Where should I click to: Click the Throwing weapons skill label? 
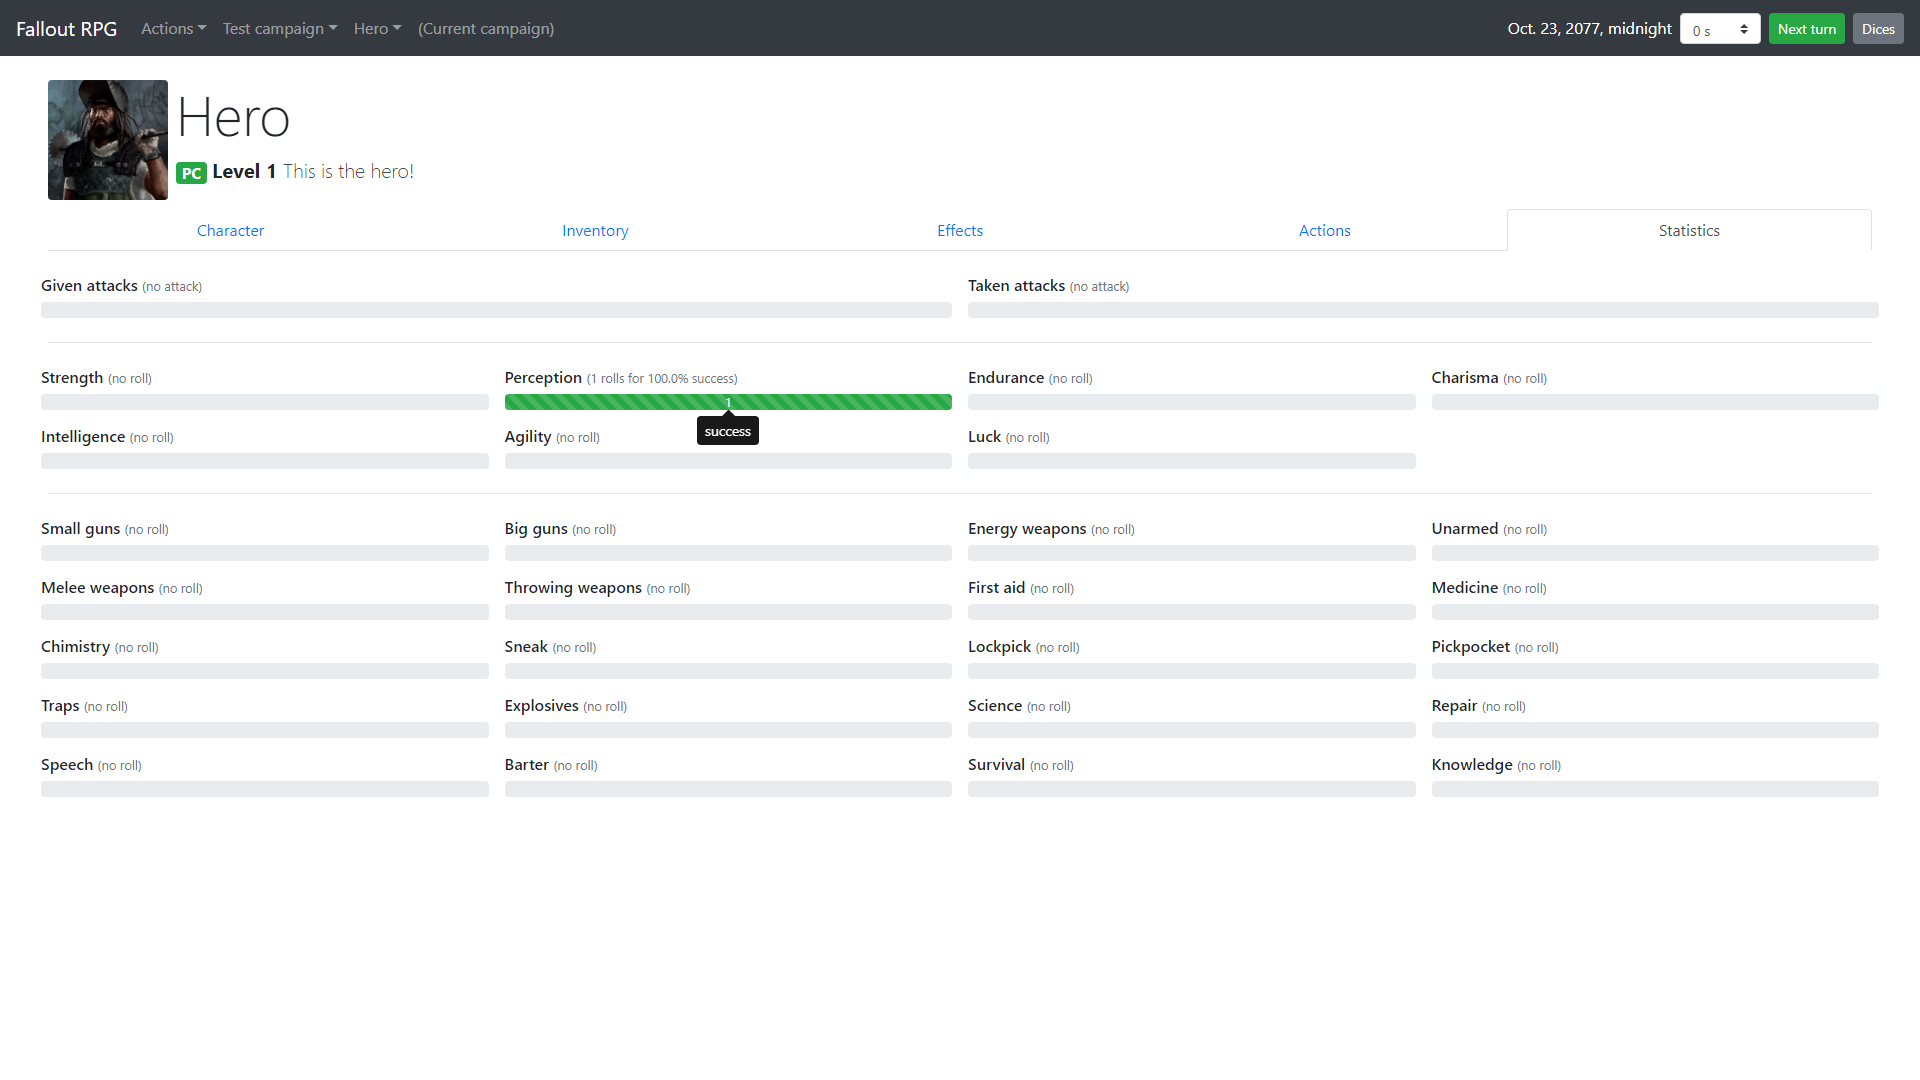tap(573, 588)
